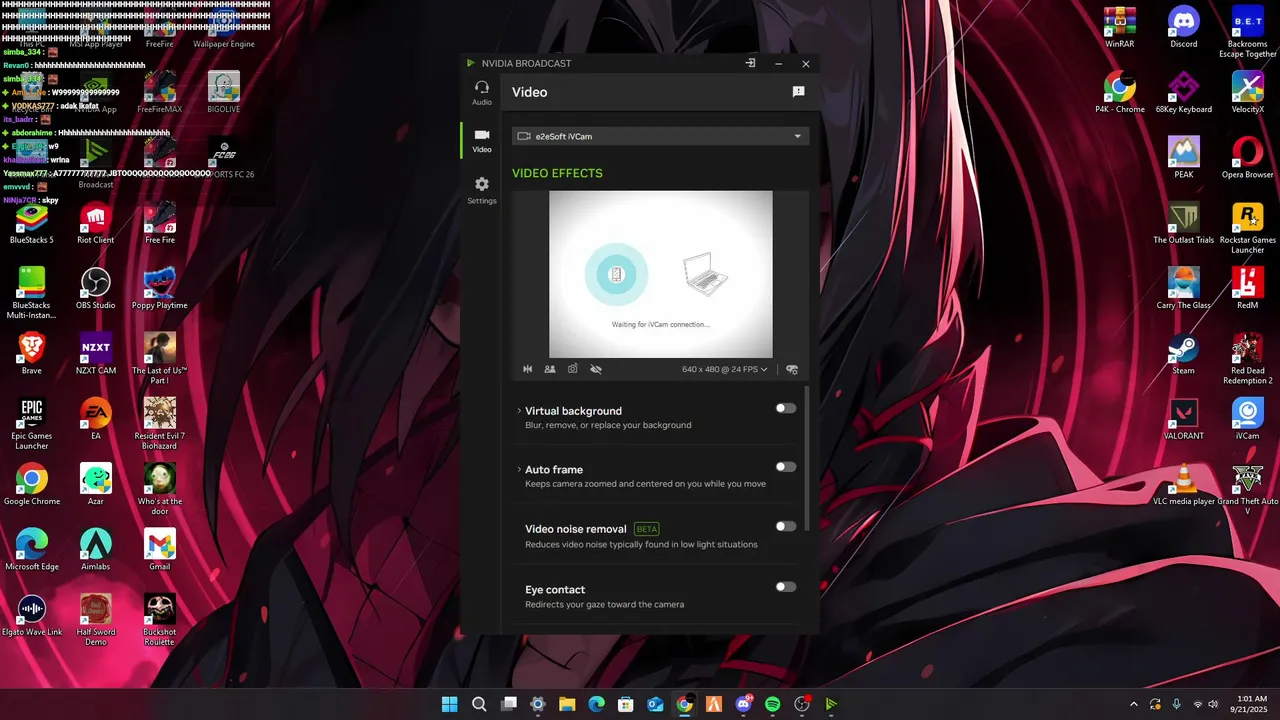Click the sign-in icon in Broadcast title bar
The width and height of the screenshot is (1280, 720).
[x=750, y=63]
